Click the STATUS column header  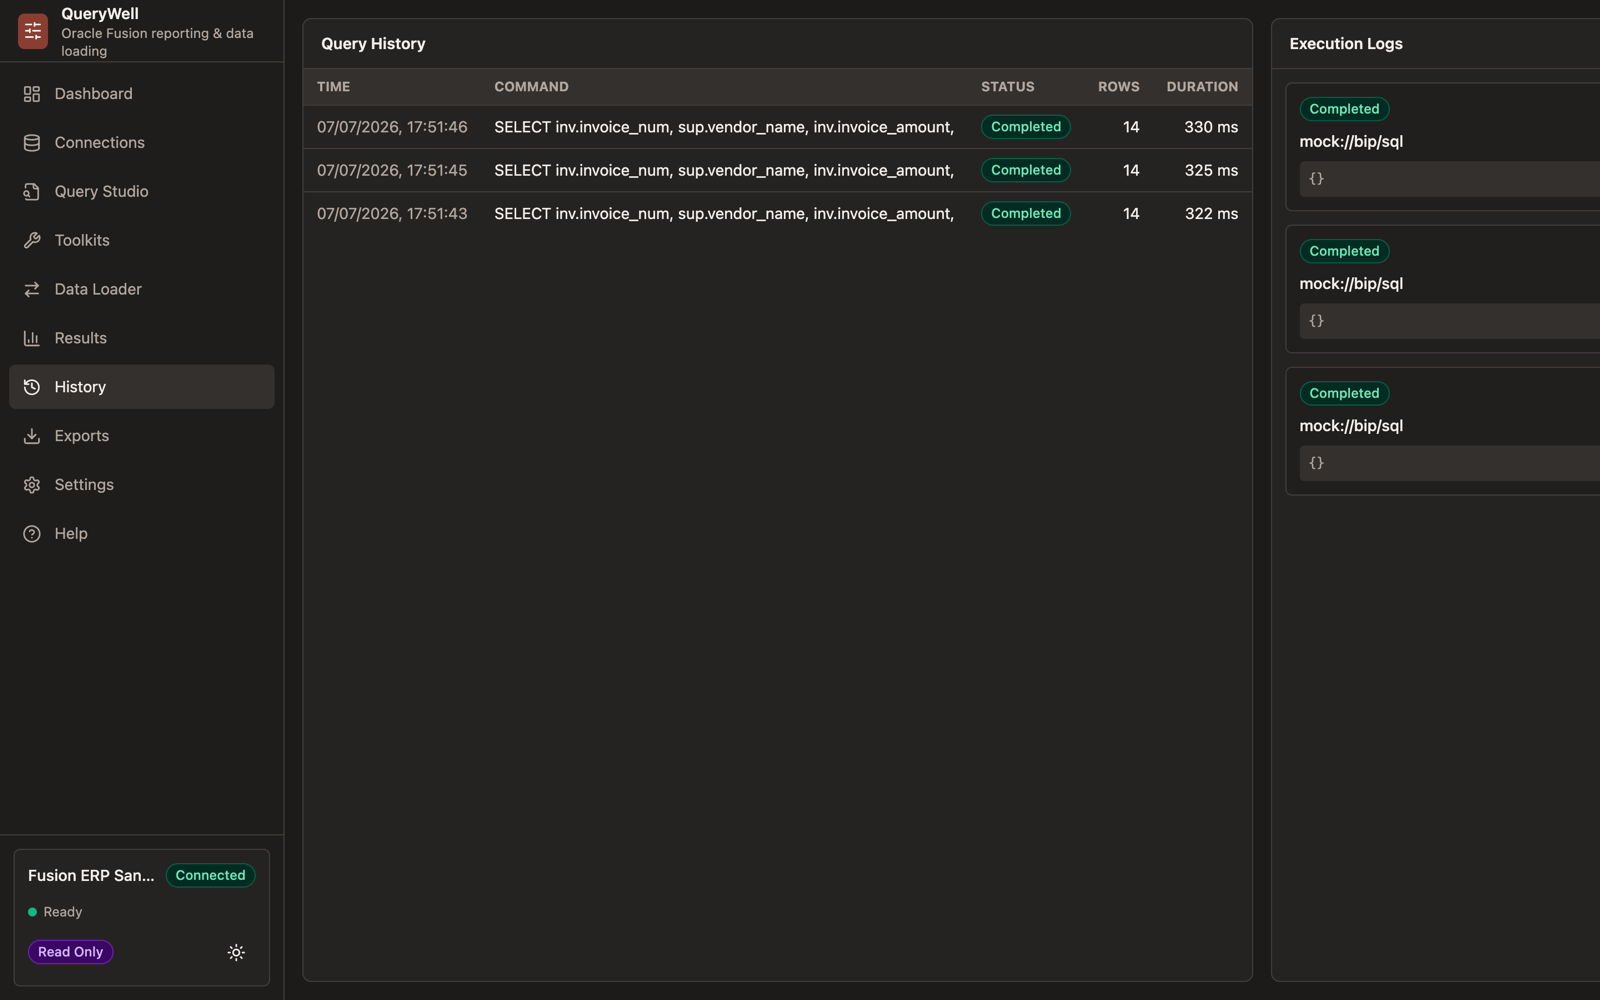pyautogui.click(x=1008, y=87)
